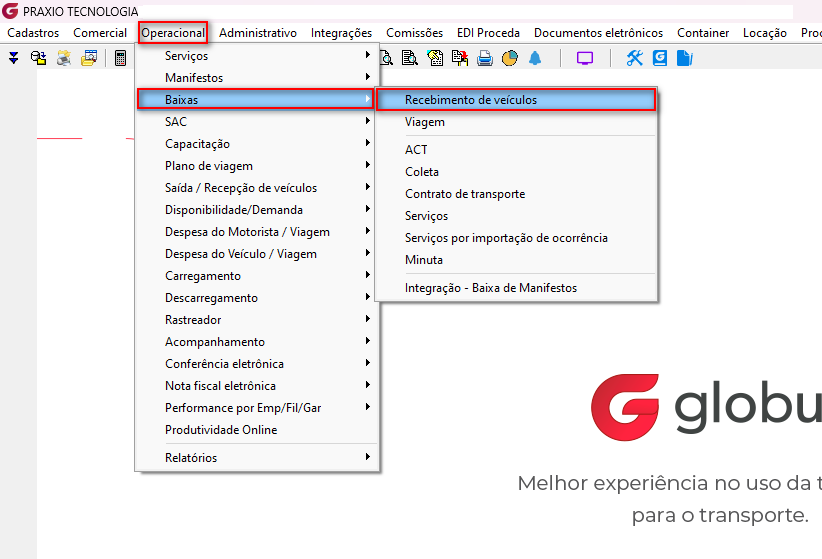Viewport: 822px width, 559px height.
Task: Open the Nota fiscal eletrônica submenu
Action: tap(257, 386)
